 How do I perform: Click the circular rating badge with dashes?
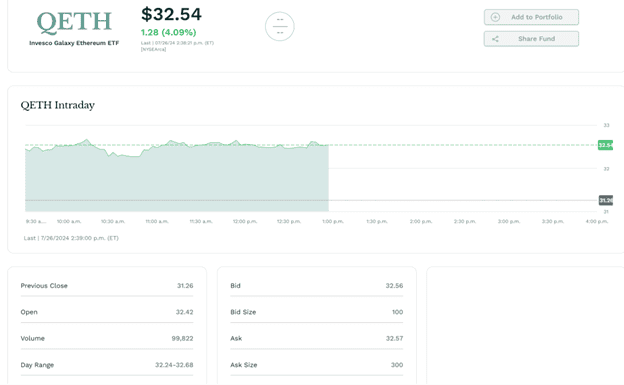pos(280,26)
